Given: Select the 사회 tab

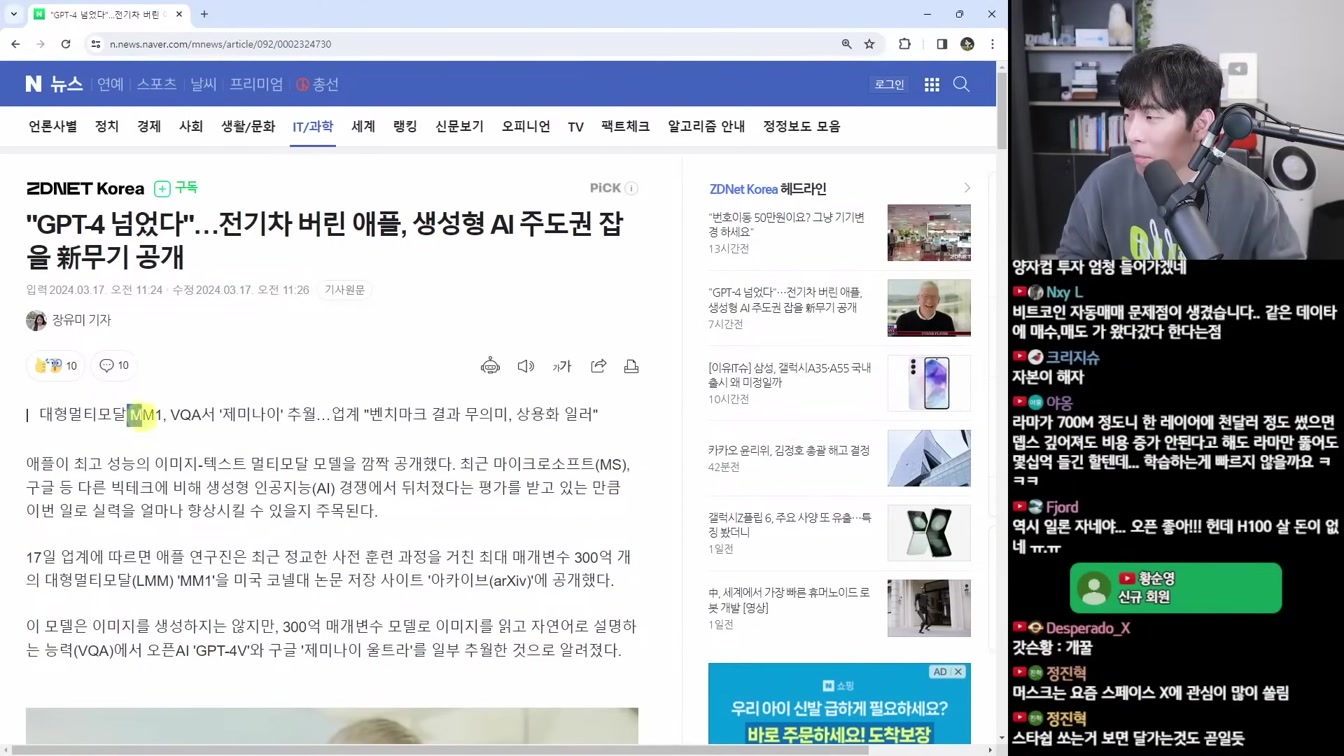Looking at the screenshot, I should point(191,127).
